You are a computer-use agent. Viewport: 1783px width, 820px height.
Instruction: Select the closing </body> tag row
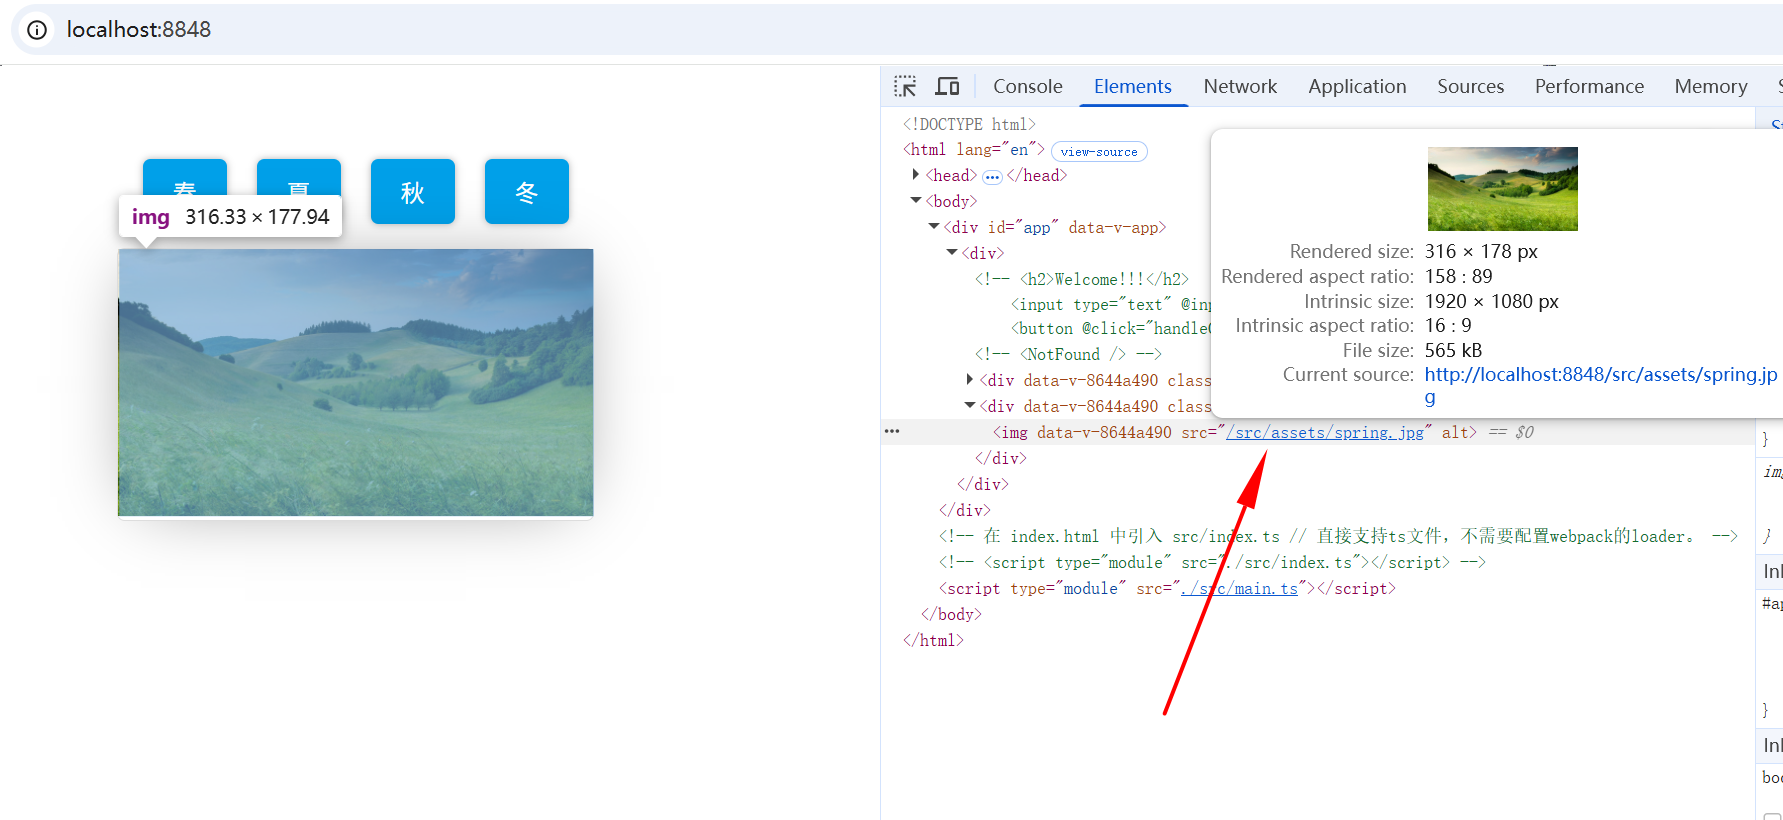click(x=951, y=614)
